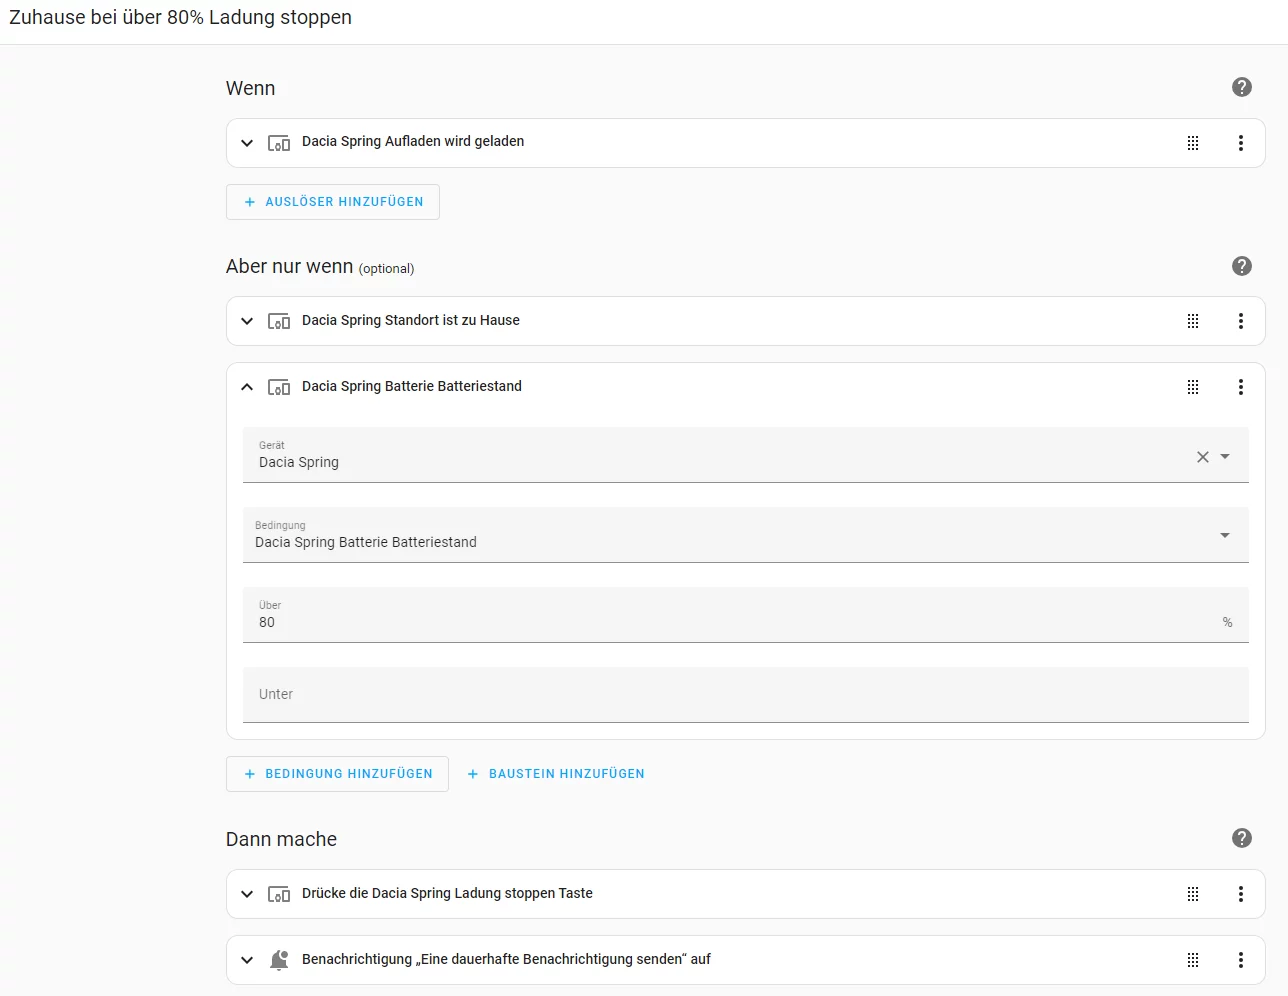Click Auslöser hinzufügen button
Image resolution: width=1288 pixels, height=996 pixels.
coord(333,202)
